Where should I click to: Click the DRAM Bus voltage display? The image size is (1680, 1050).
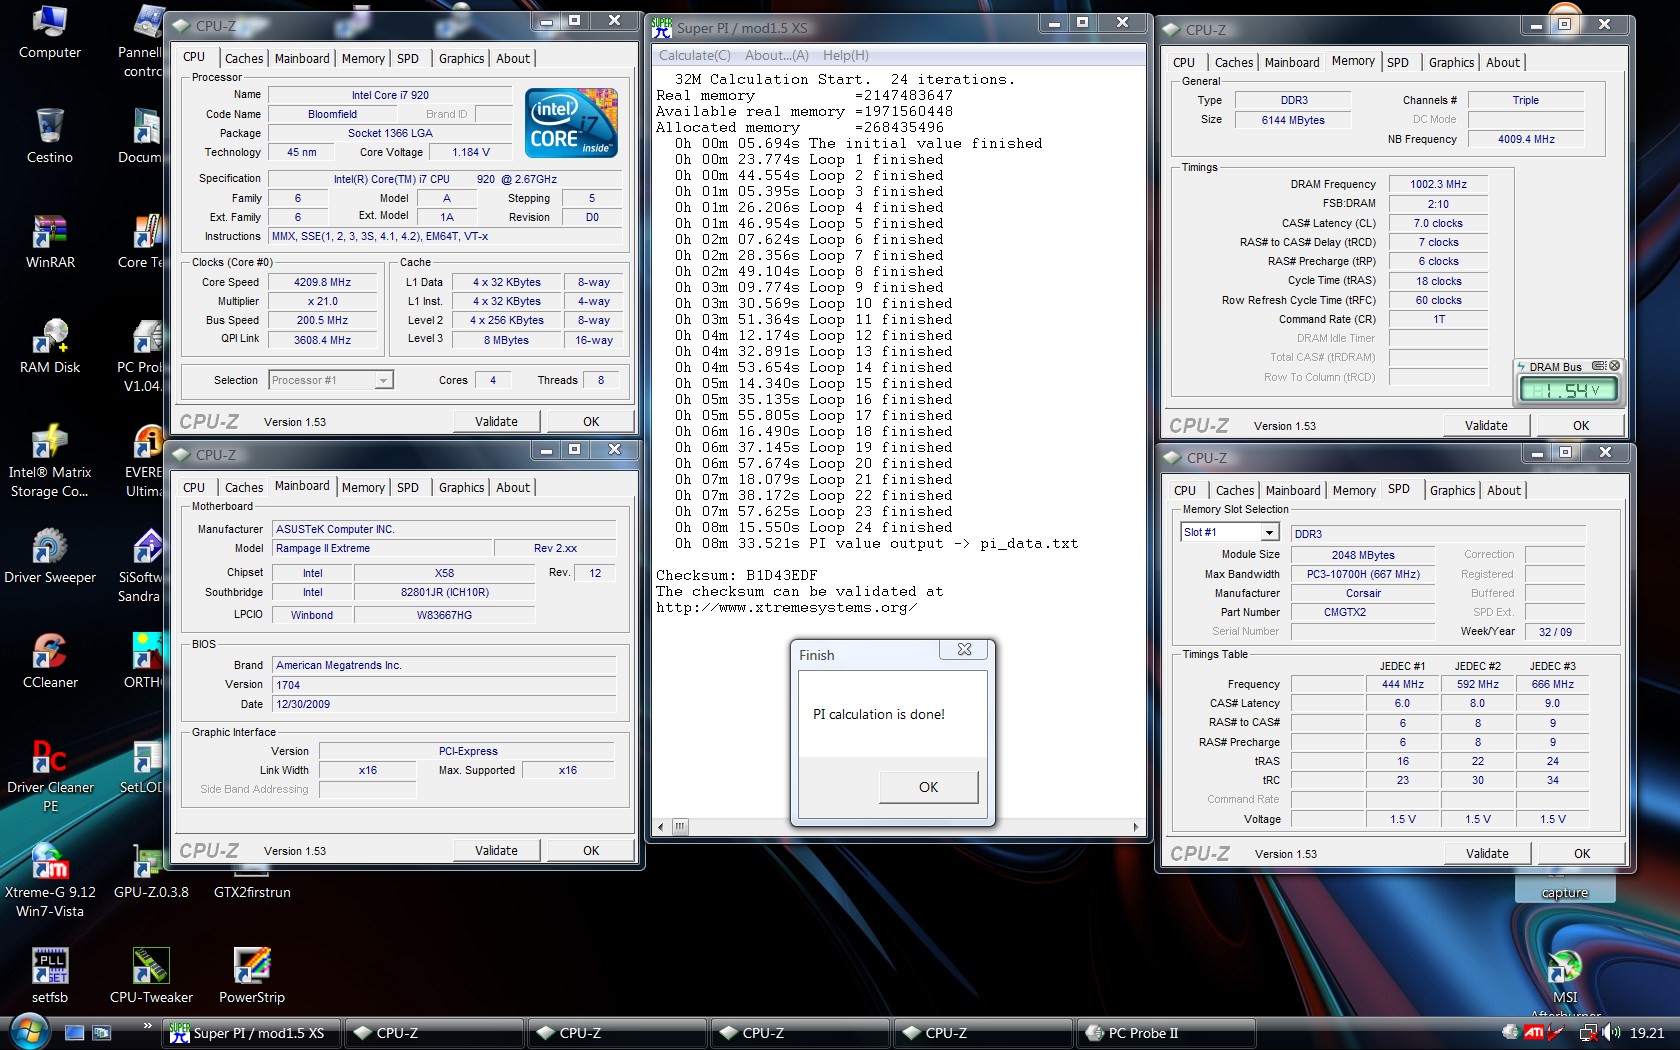(1566, 390)
